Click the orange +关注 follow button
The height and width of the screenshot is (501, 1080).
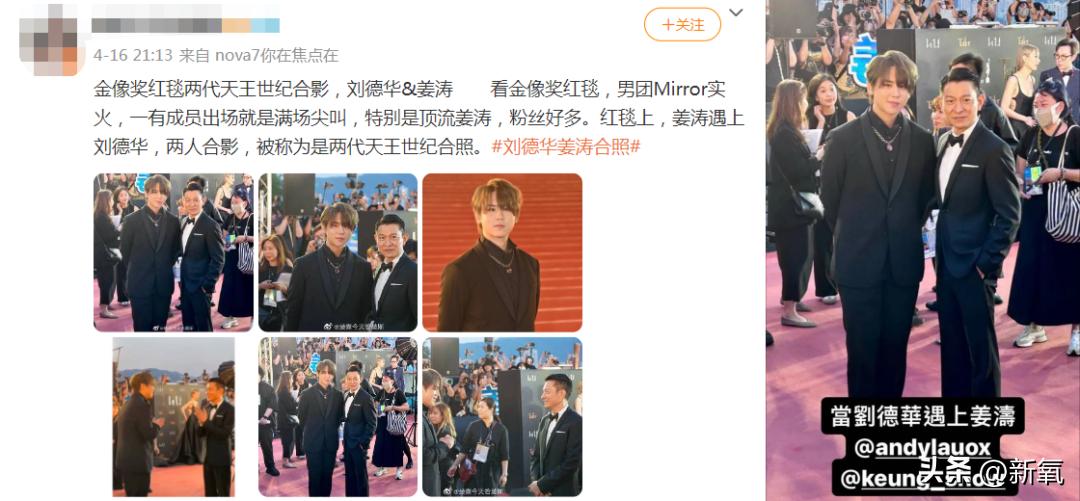coord(682,25)
